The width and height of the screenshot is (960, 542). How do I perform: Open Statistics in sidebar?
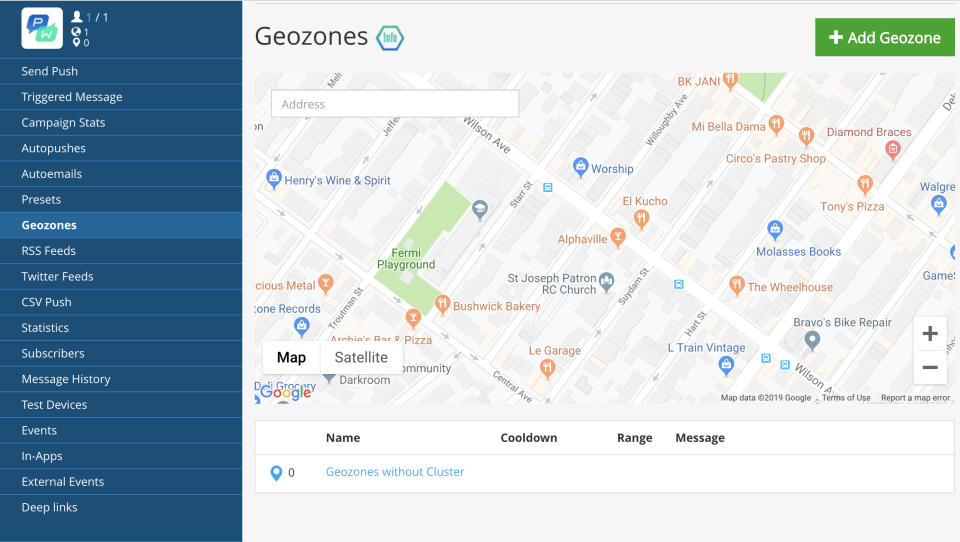(121, 328)
